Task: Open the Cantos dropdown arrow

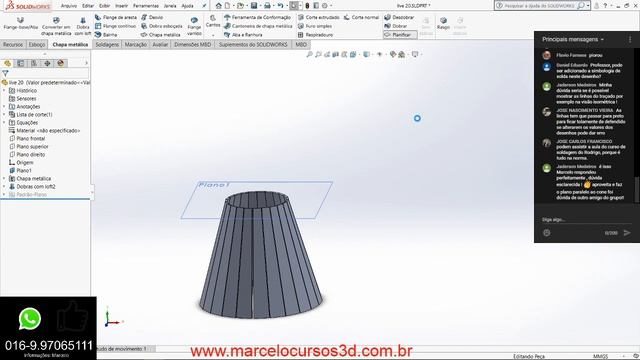Action: (x=213, y=35)
